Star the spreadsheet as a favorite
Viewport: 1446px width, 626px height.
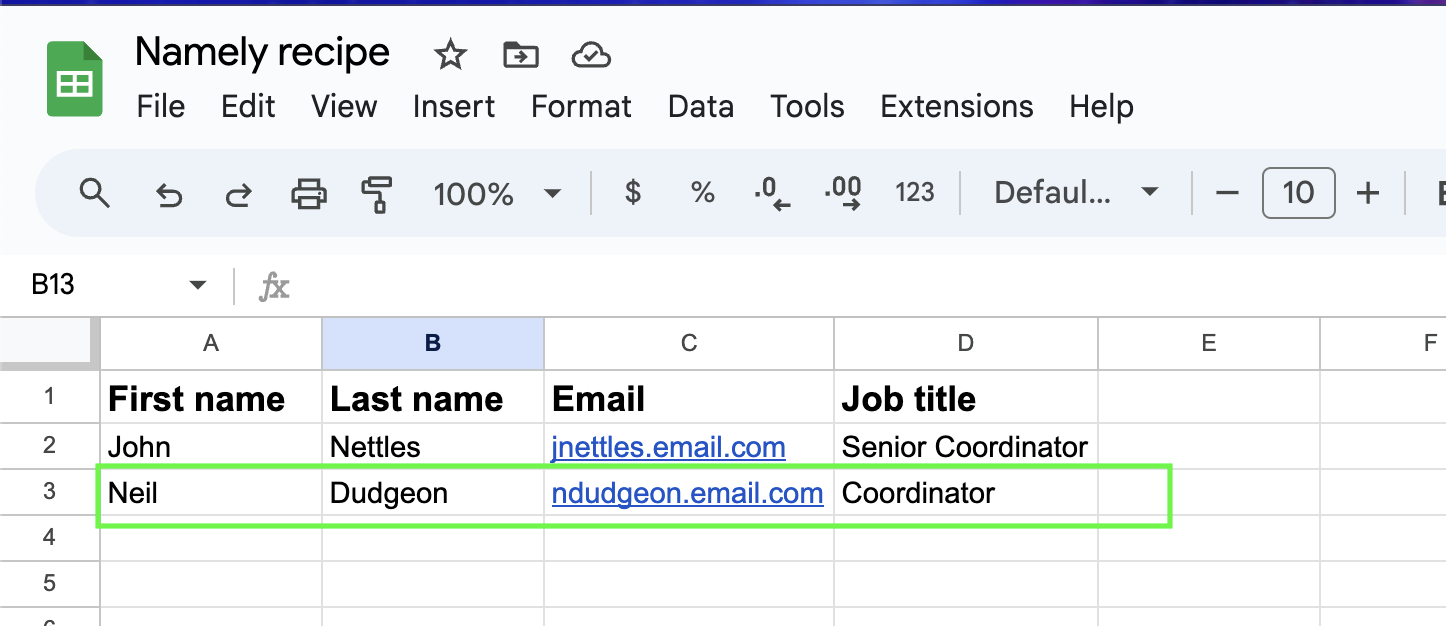[x=450, y=55]
